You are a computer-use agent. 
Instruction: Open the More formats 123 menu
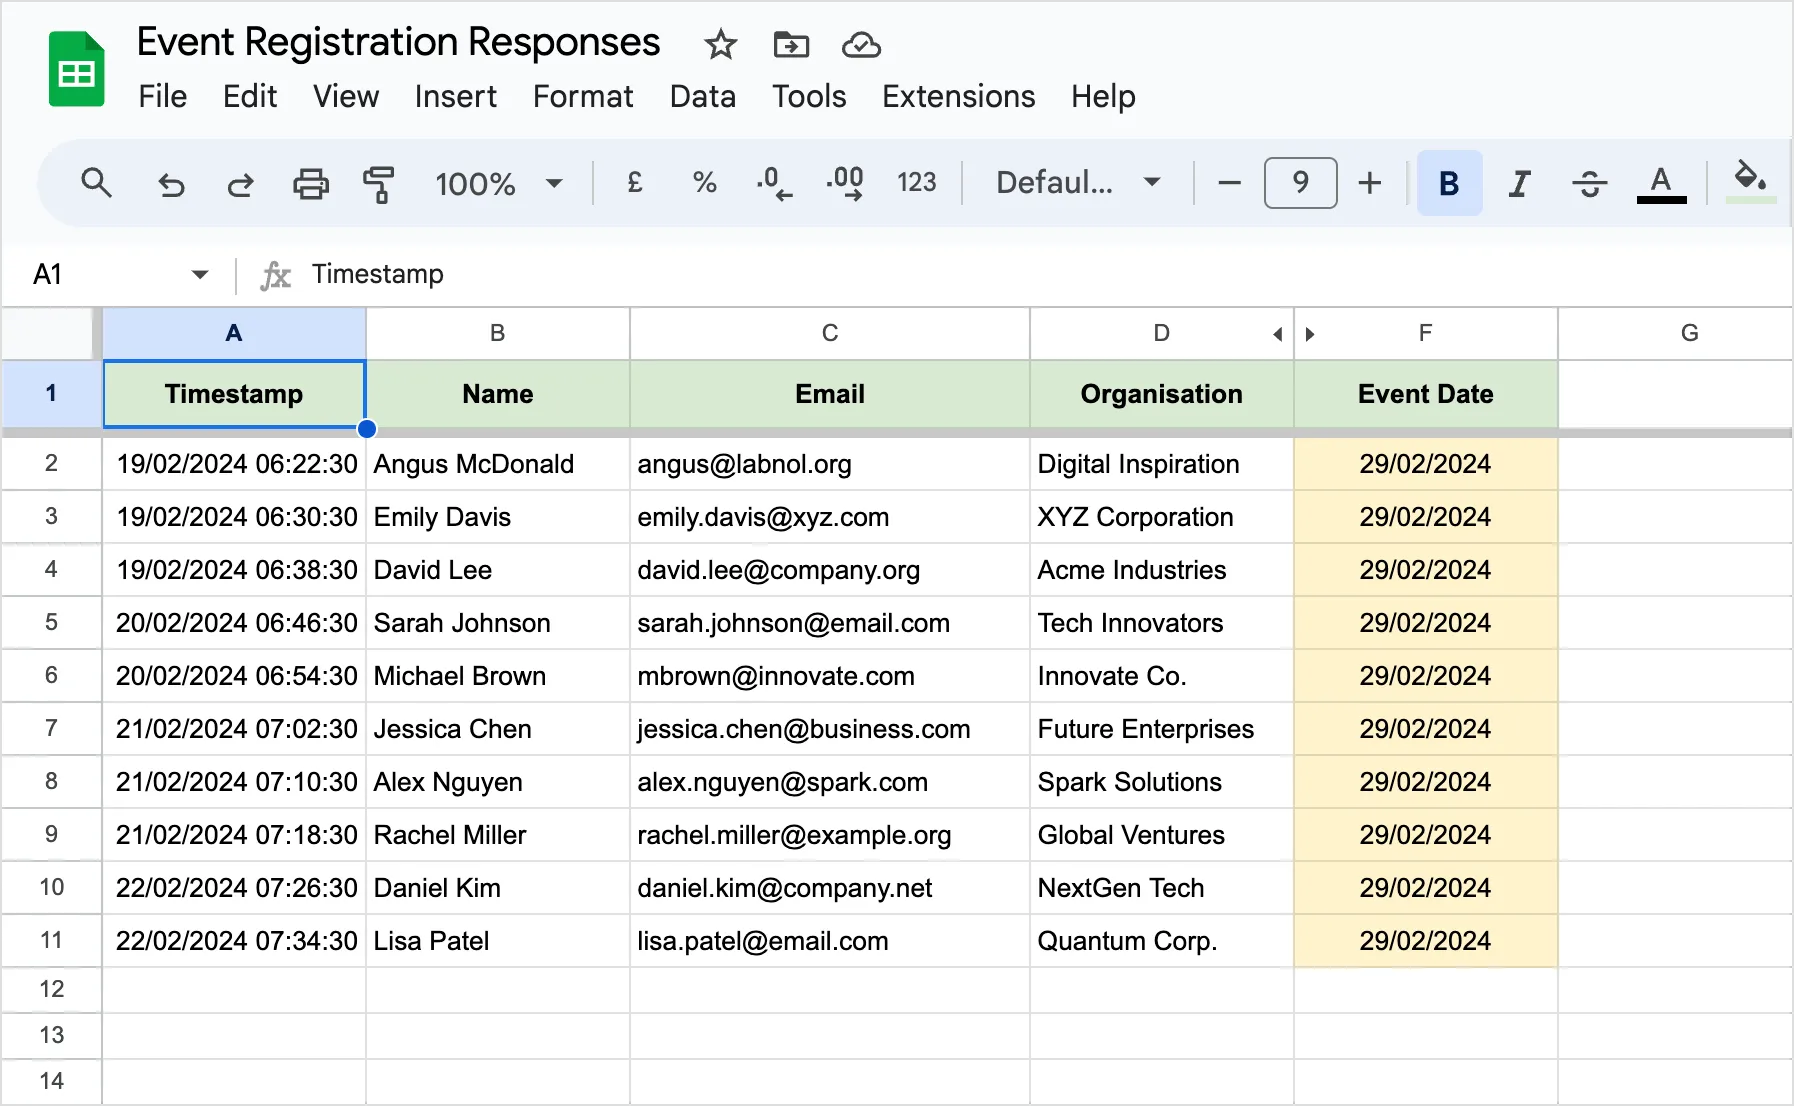click(916, 183)
